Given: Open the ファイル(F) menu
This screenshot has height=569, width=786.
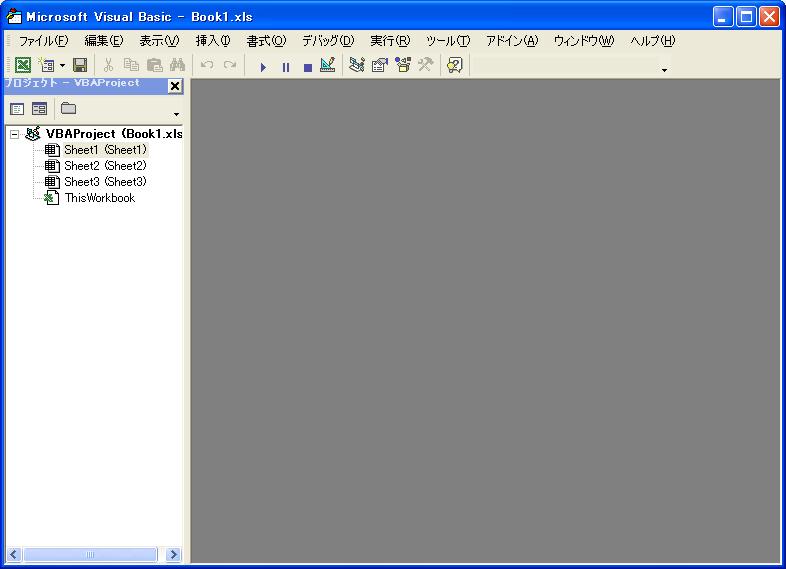Looking at the screenshot, I should tap(44, 41).
